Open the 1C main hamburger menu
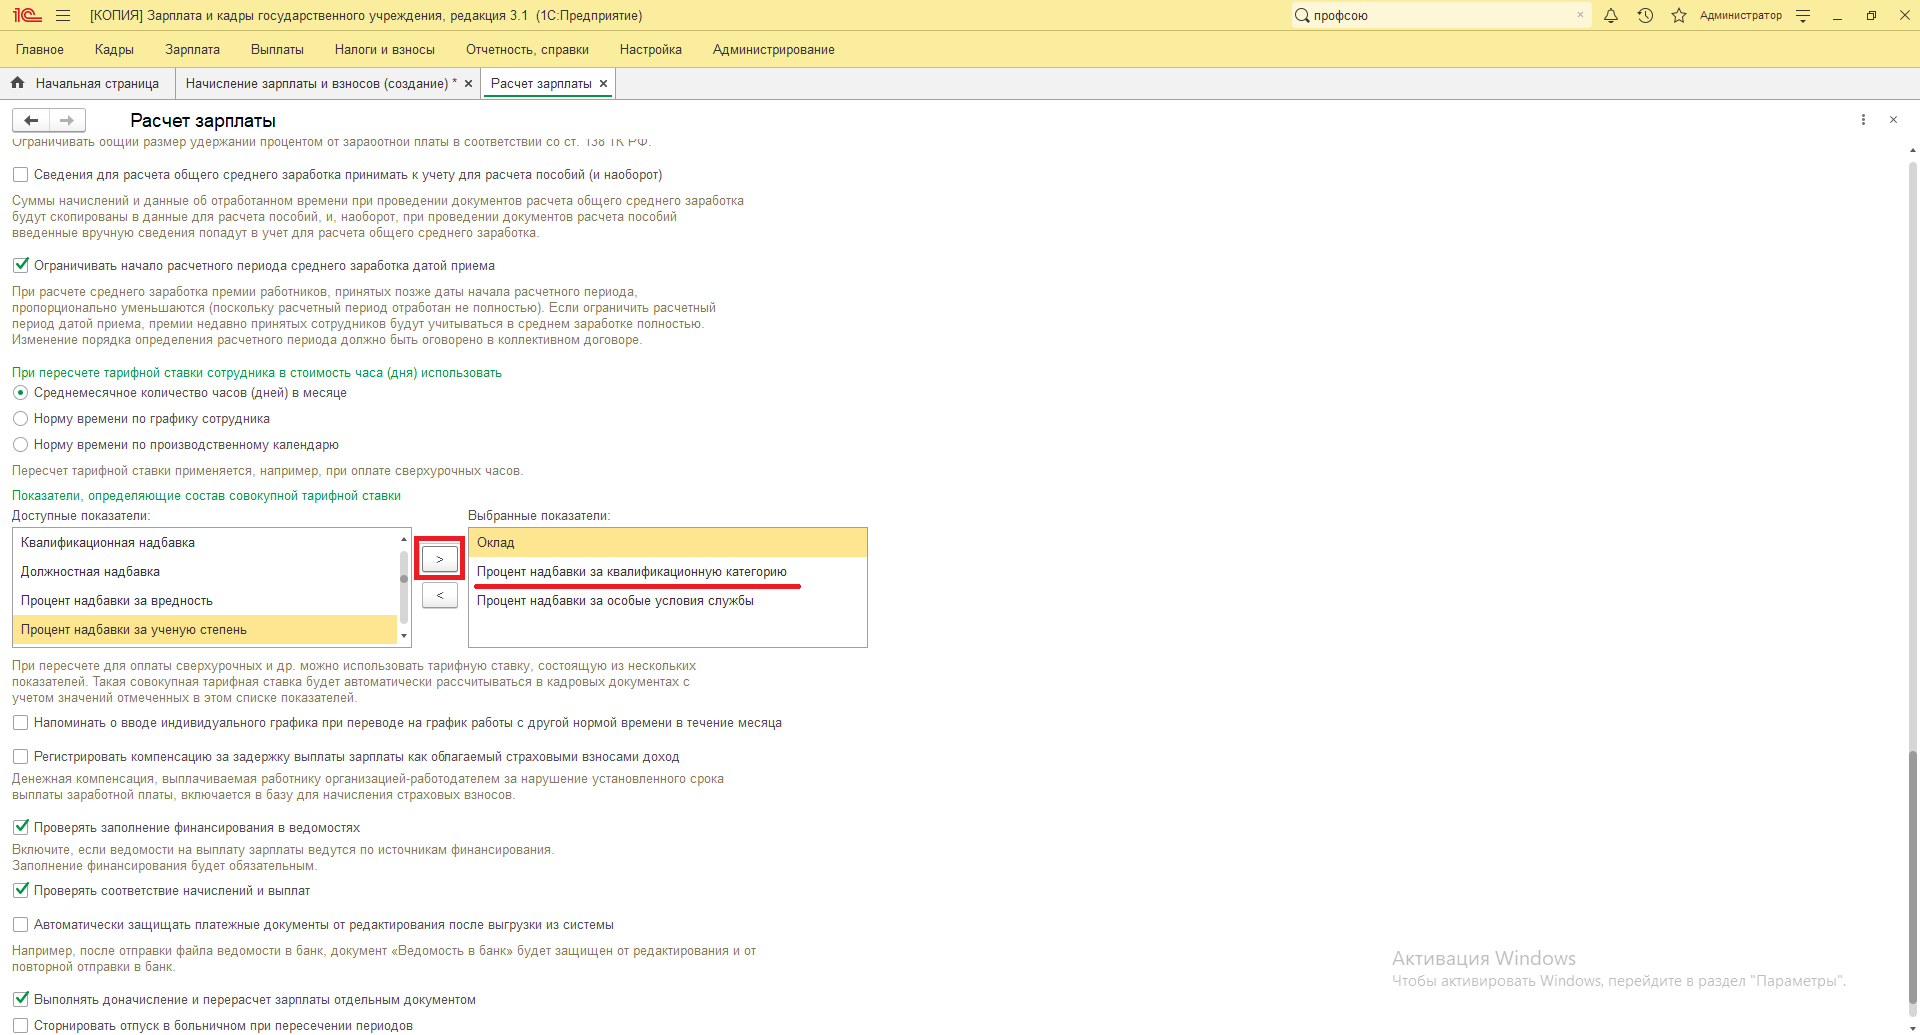Image resolution: width=1920 pixels, height=1035 pixels. point(63,16)
